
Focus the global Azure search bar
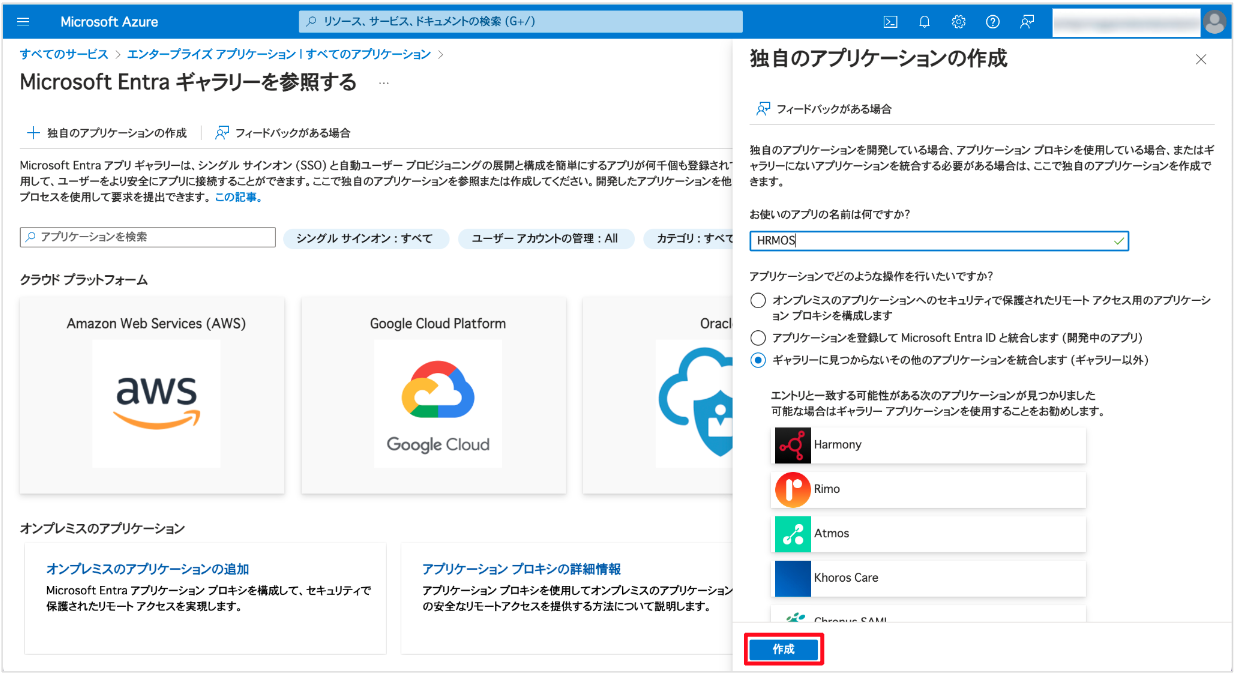click(x=521, y=22)
